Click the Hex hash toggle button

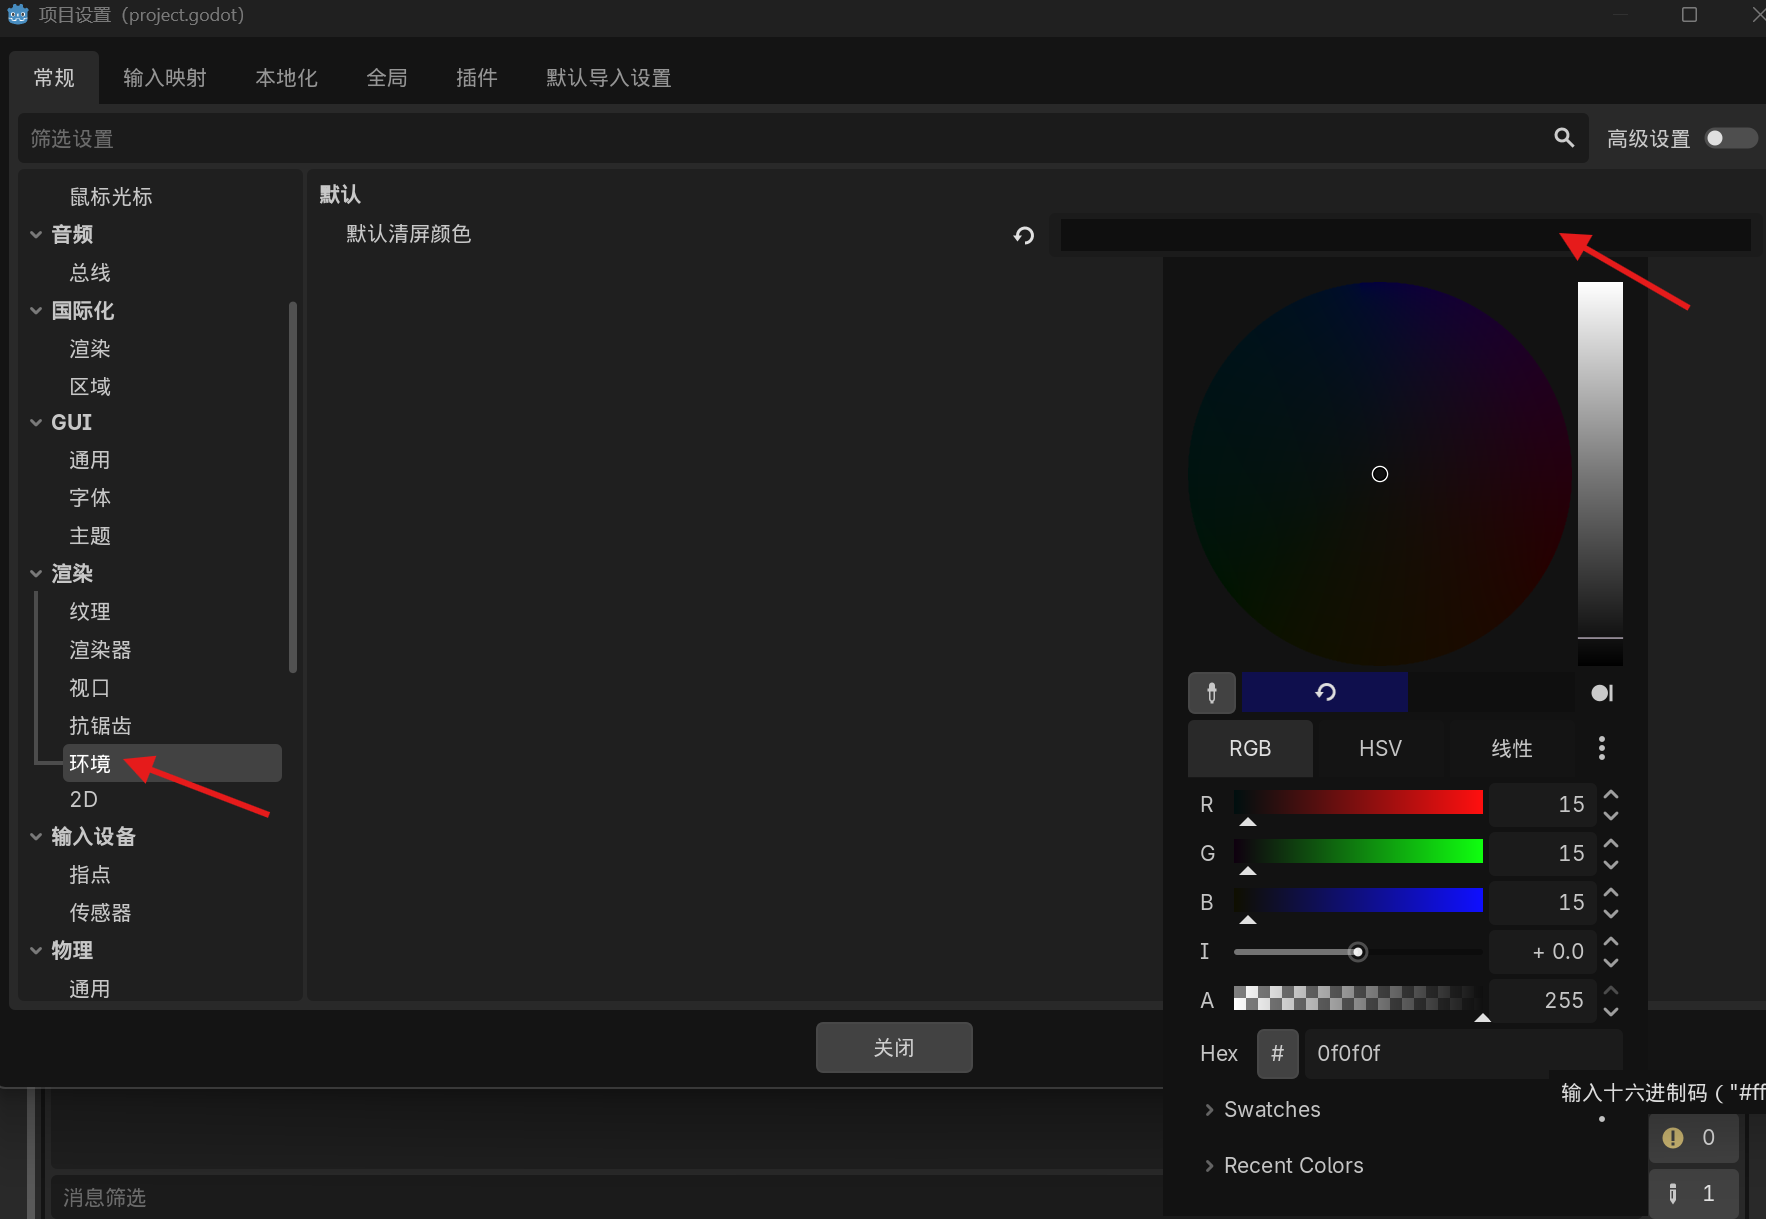coord(1277,1053)
